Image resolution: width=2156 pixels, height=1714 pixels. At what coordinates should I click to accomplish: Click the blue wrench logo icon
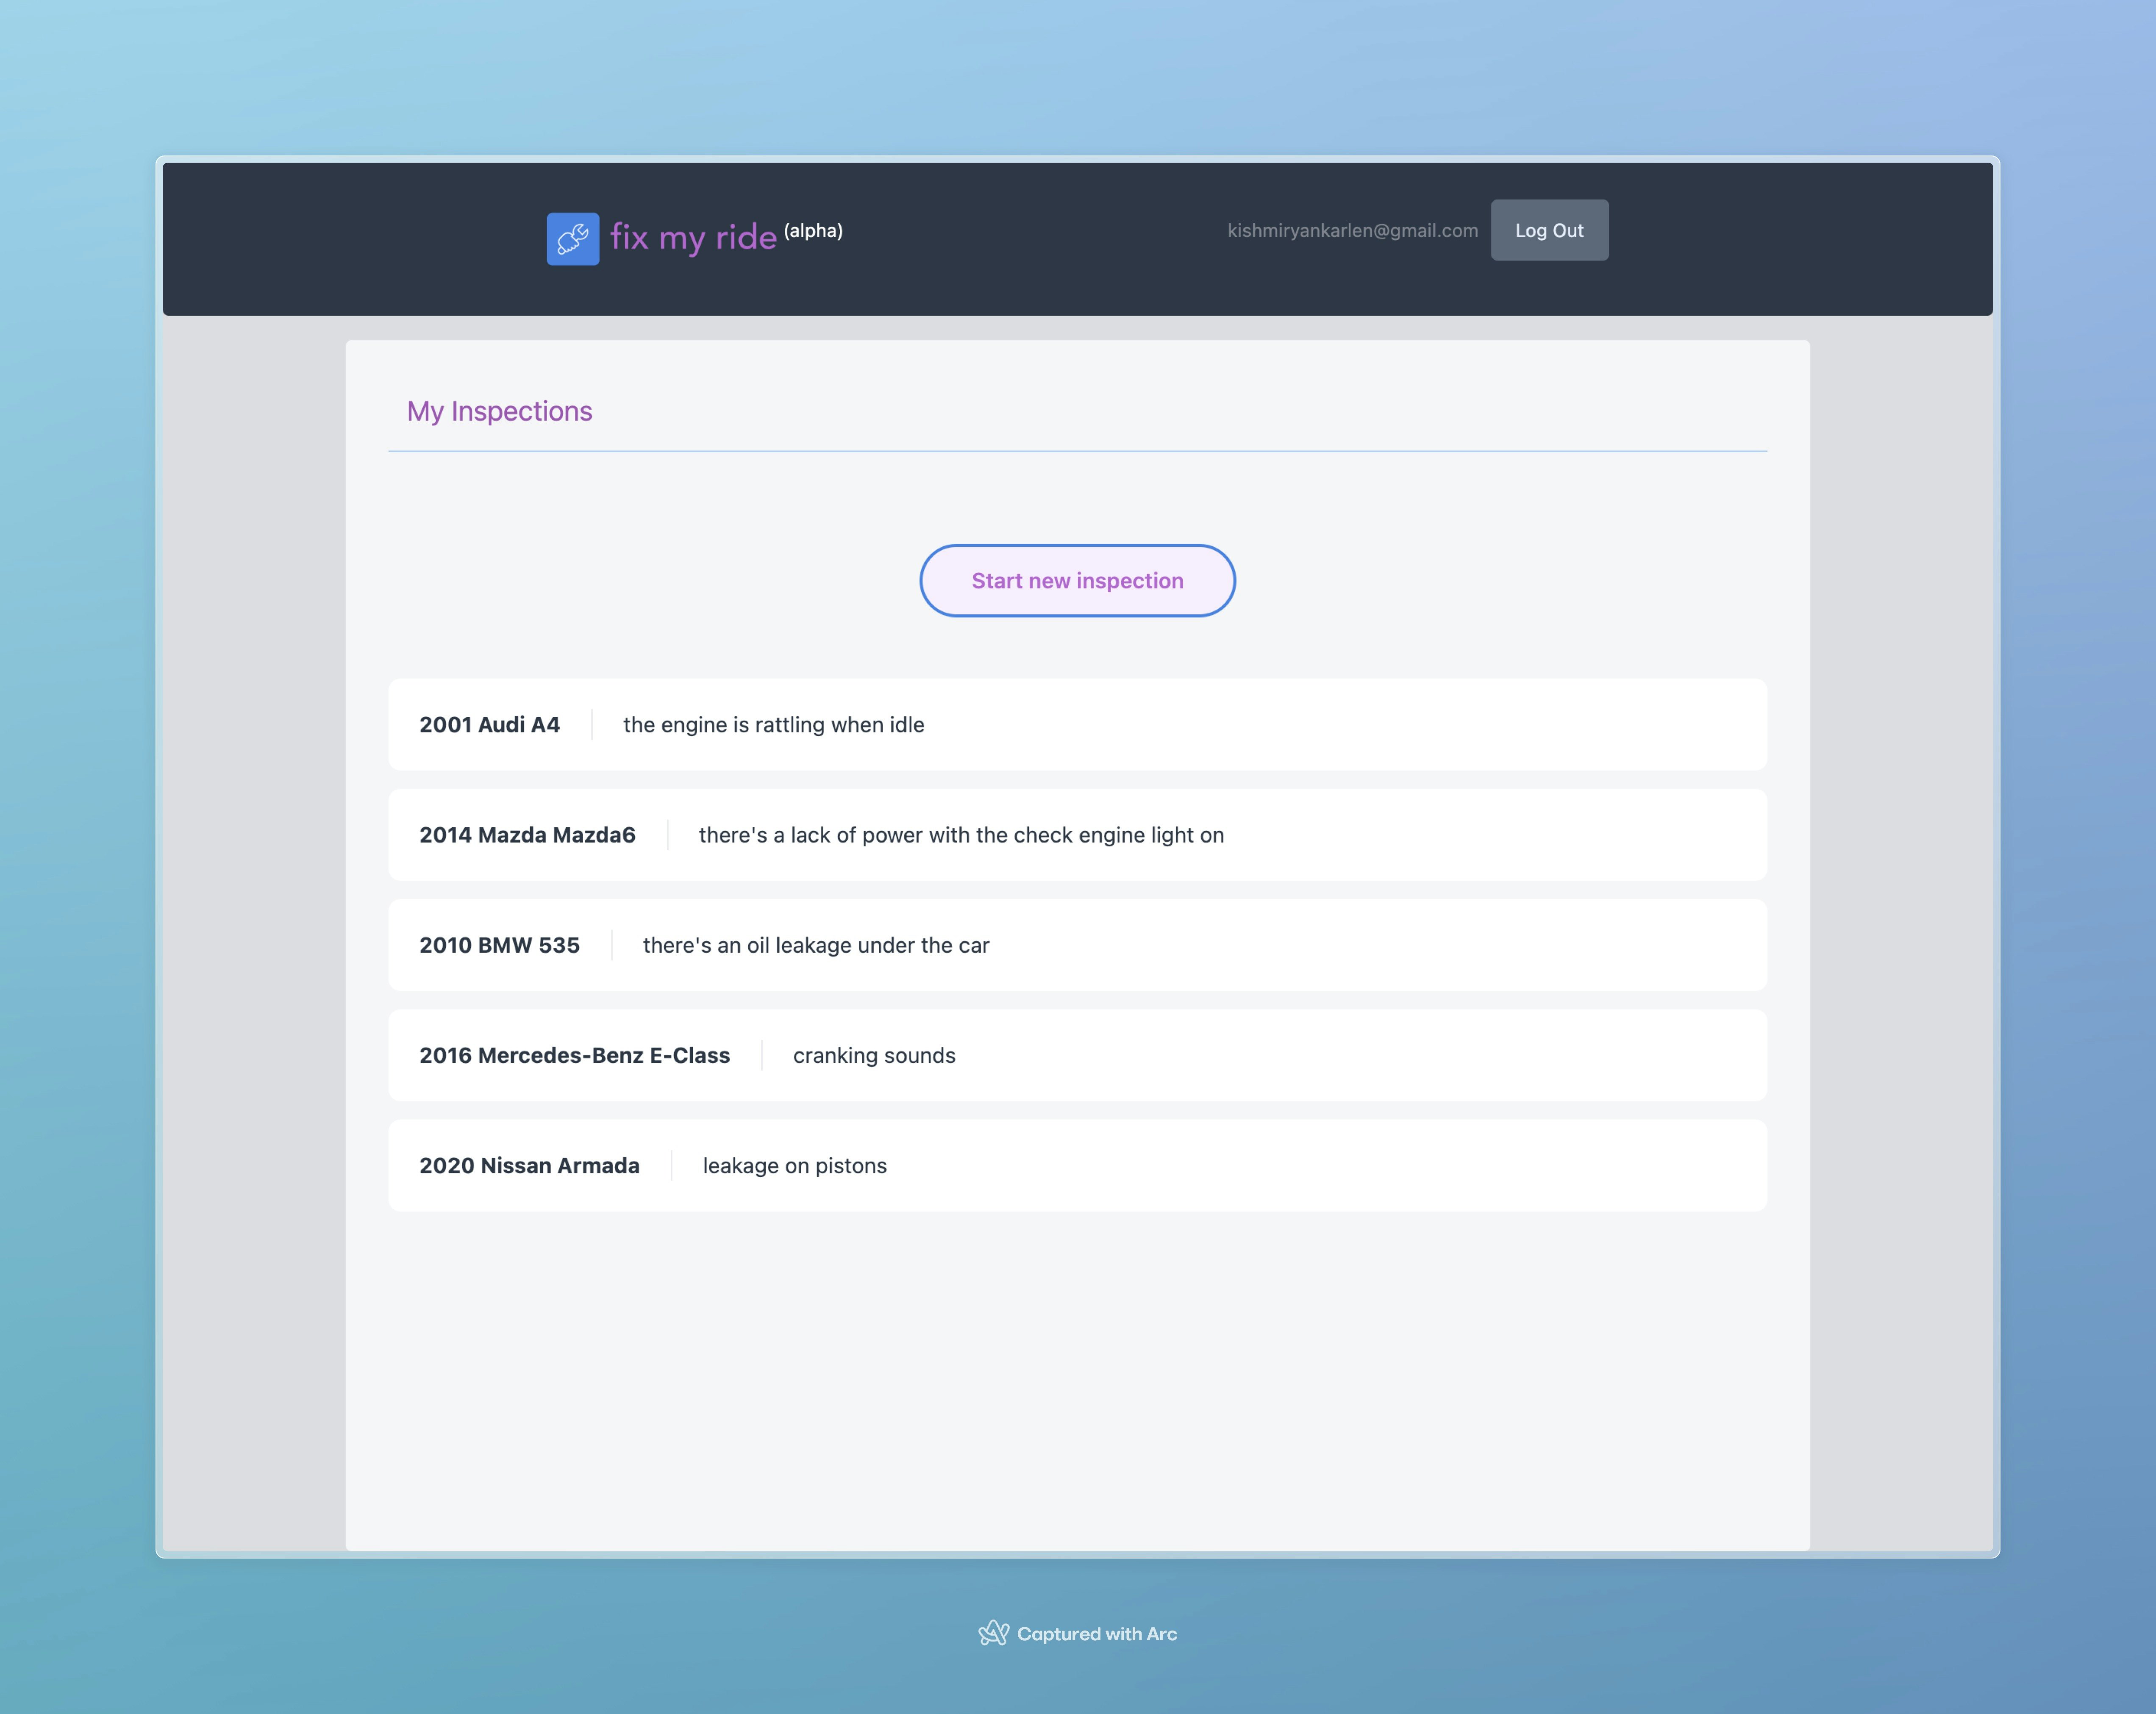(x=573, y=239)
